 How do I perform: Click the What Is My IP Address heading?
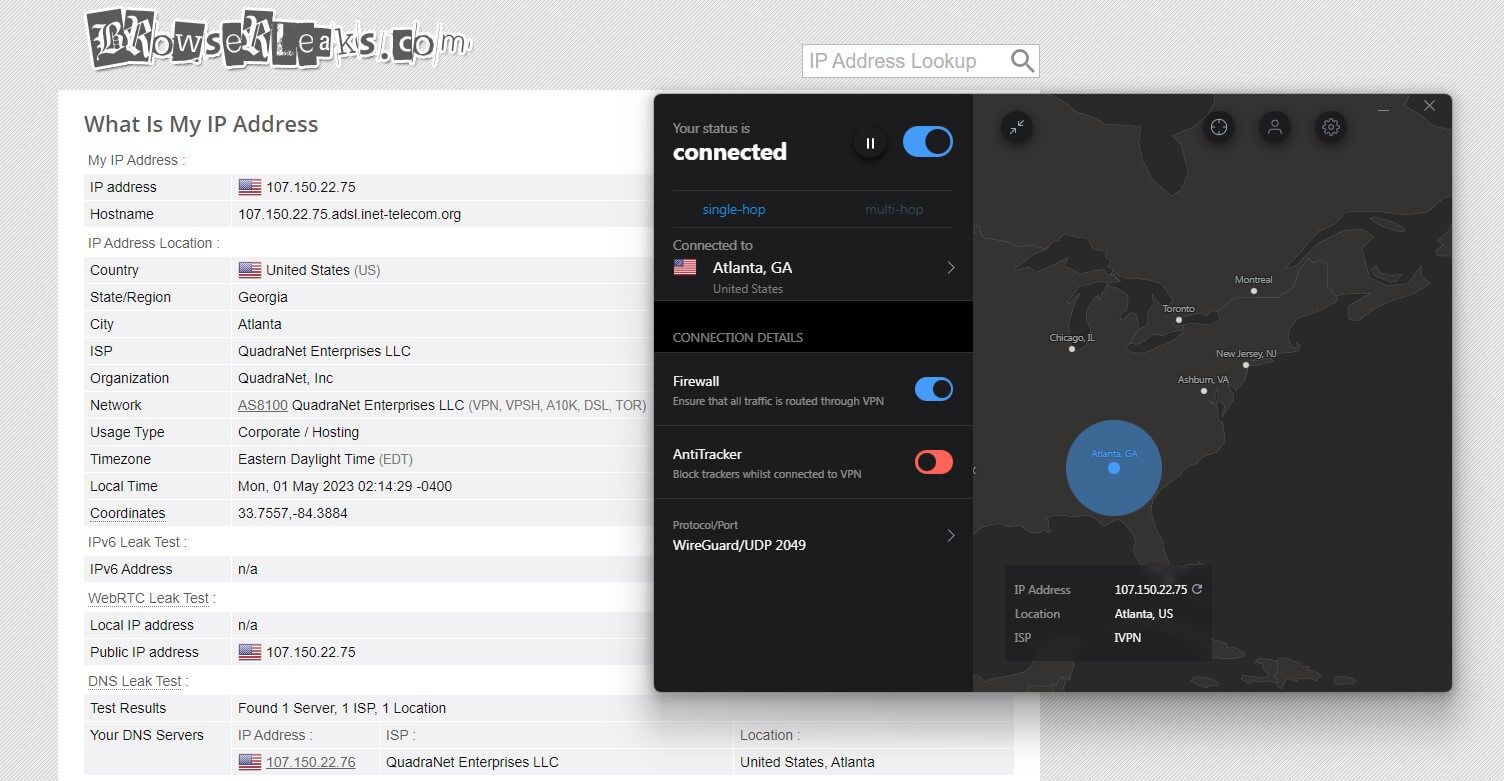click(201, 124)
